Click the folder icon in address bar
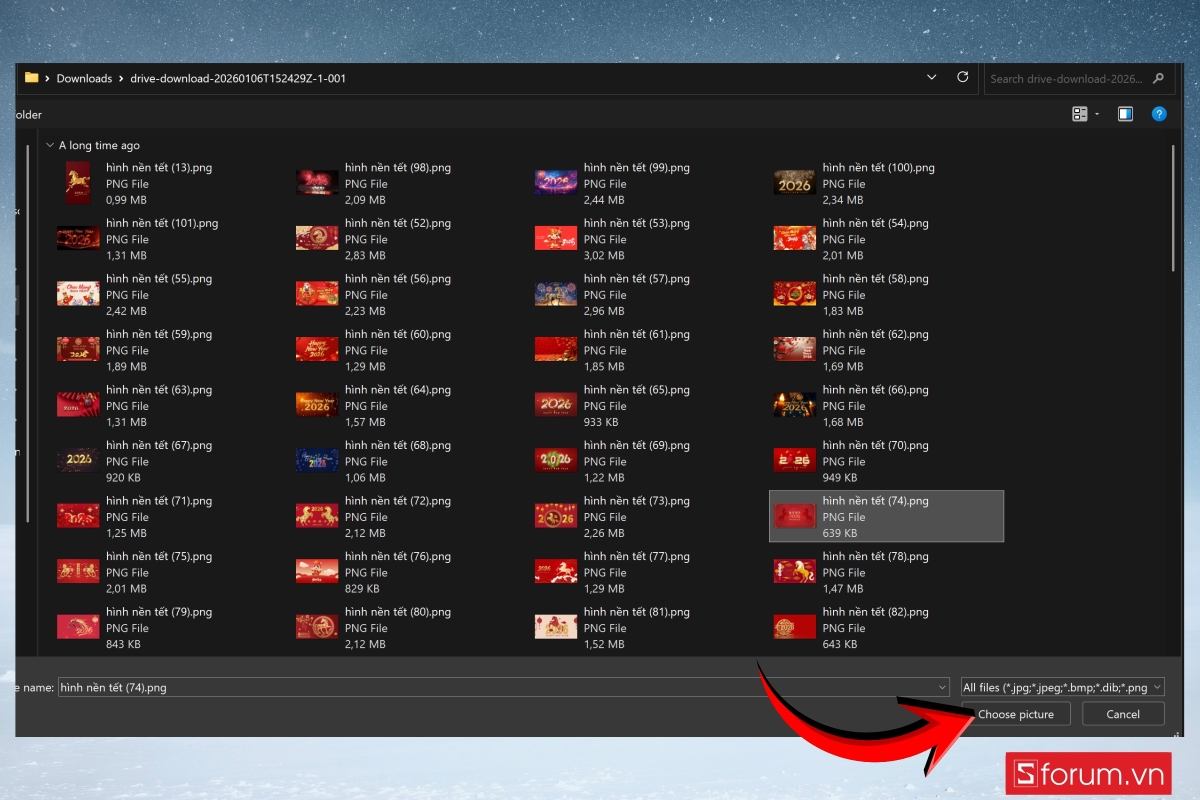This screenshot has width=1200, height=800. 31,78
